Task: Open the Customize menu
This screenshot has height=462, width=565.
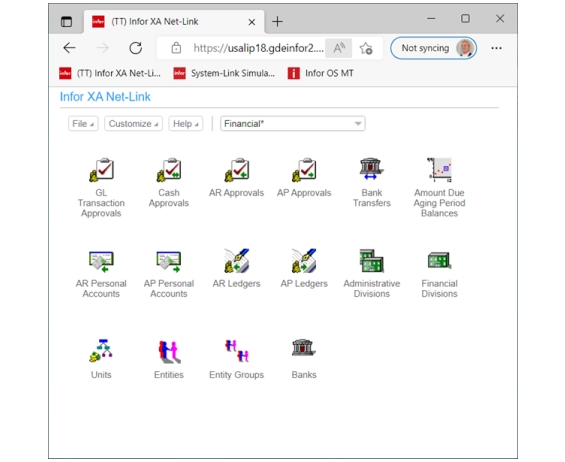Action: (x=133, y=124)
